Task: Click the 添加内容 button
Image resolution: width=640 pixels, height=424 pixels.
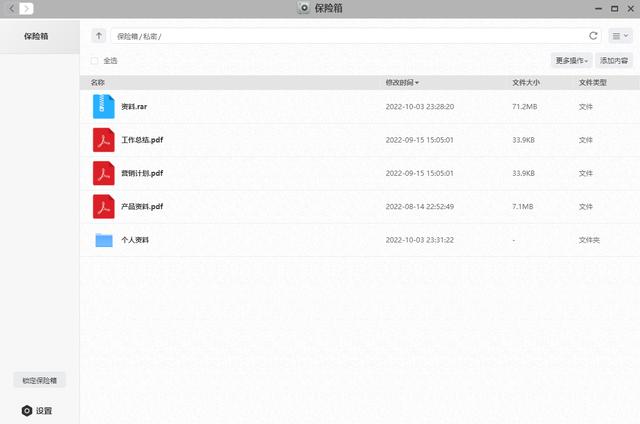Action: (x=614, y=61)
